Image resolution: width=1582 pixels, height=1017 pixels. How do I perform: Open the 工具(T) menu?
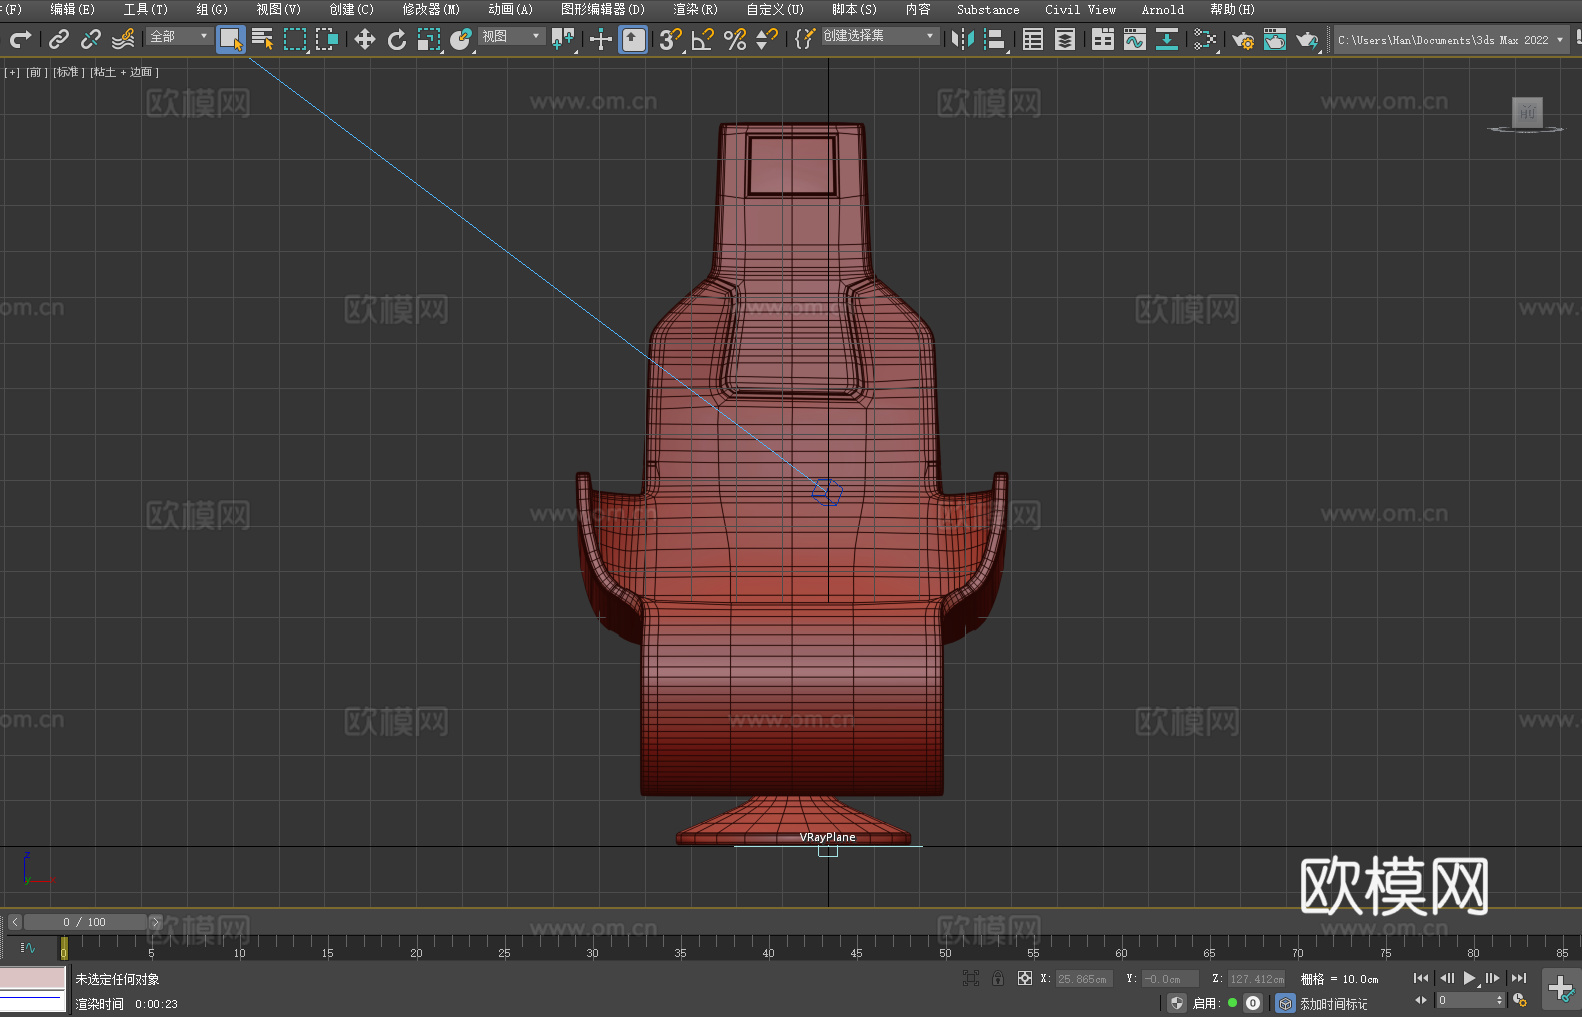pos(146,9)
